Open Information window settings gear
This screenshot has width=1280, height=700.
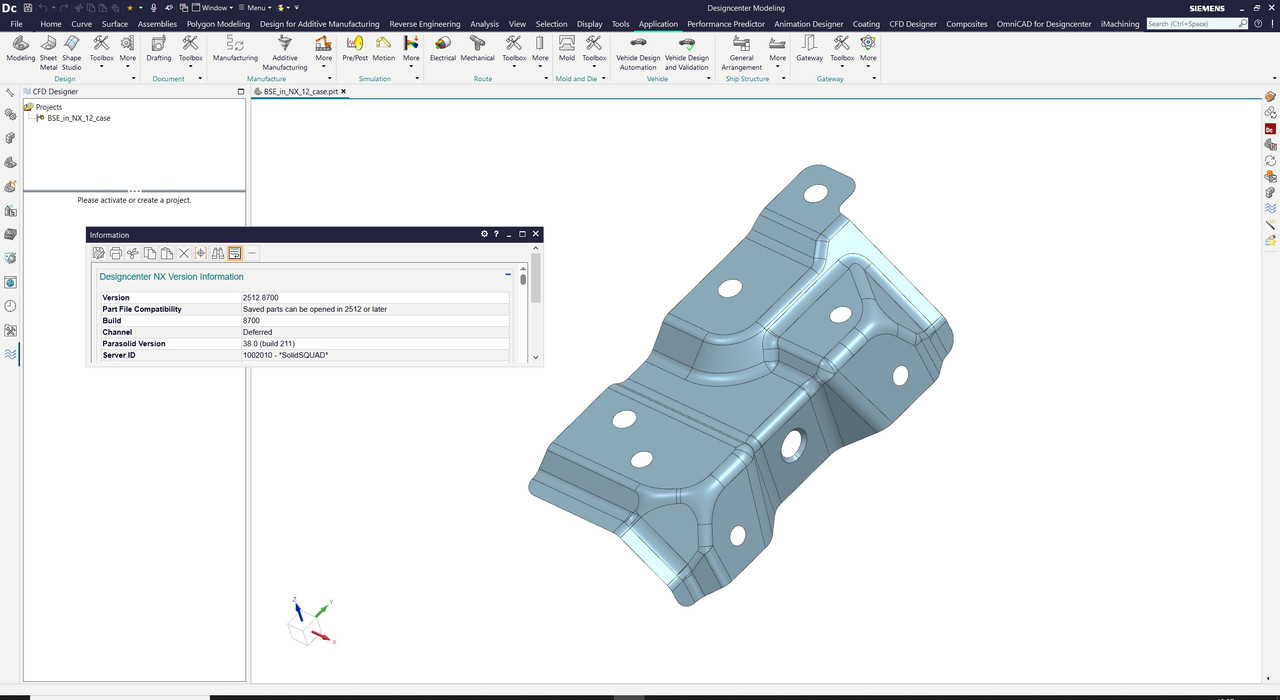click(x=484, y=234)
